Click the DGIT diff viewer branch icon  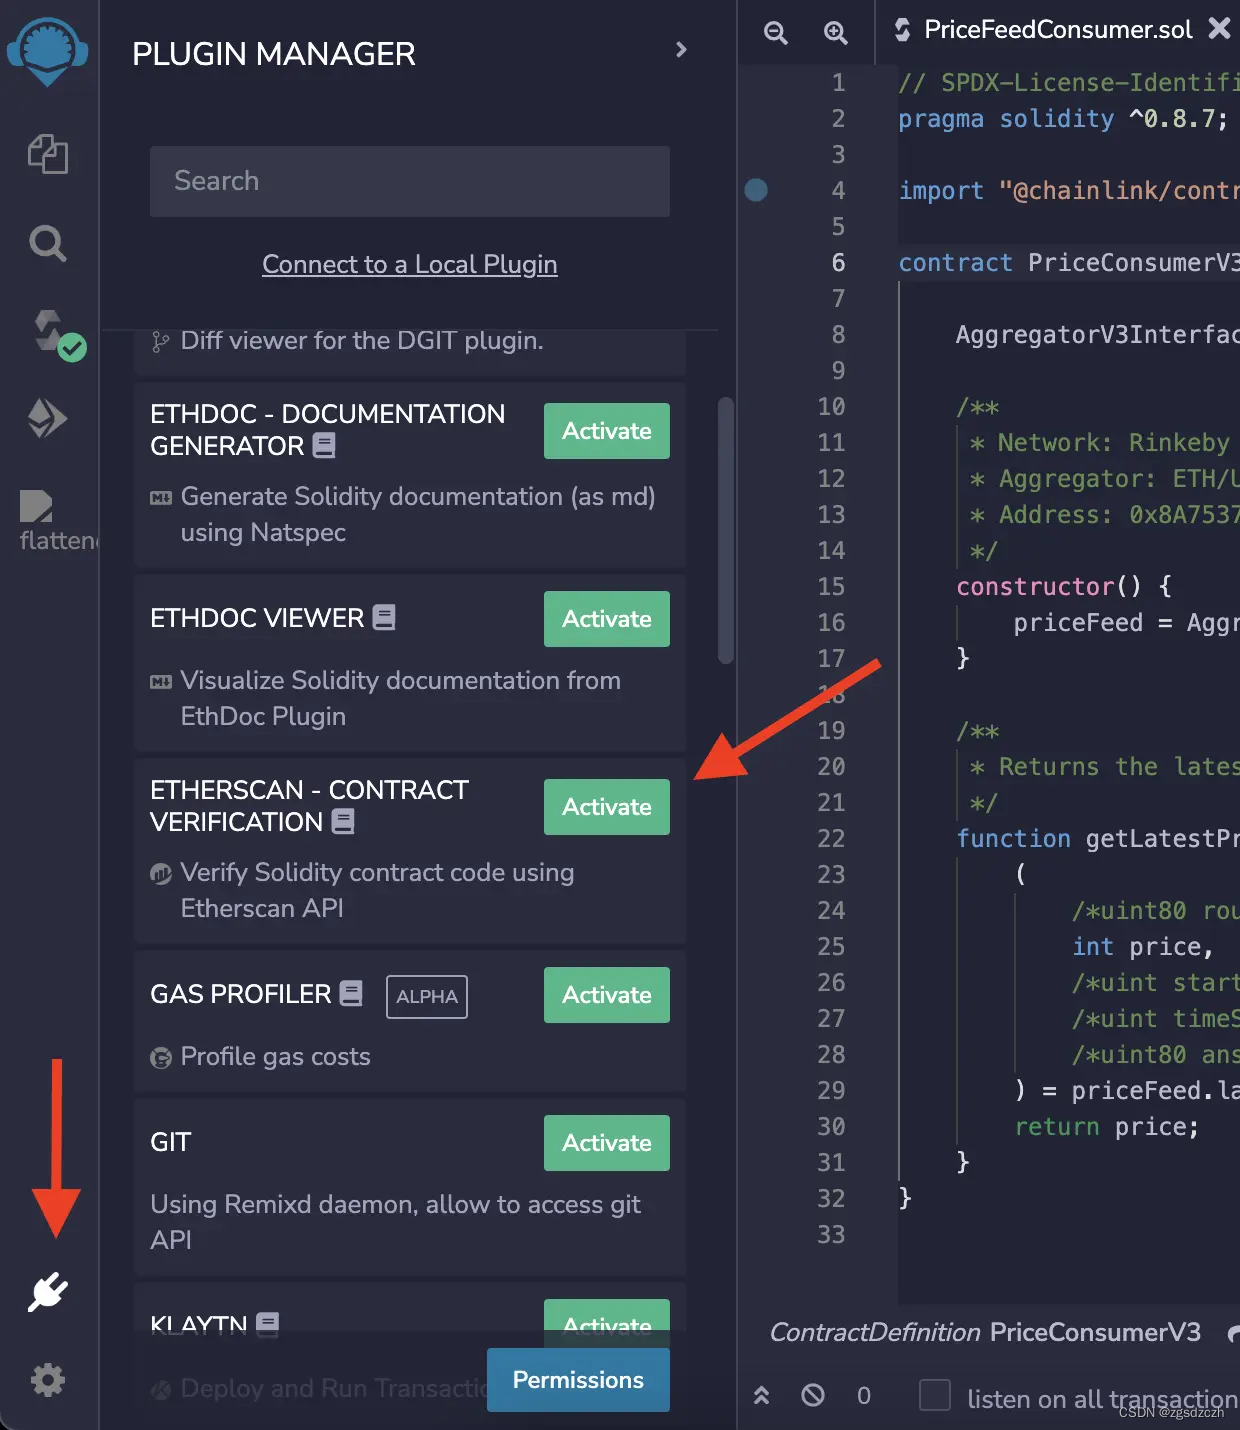point(160,342)
